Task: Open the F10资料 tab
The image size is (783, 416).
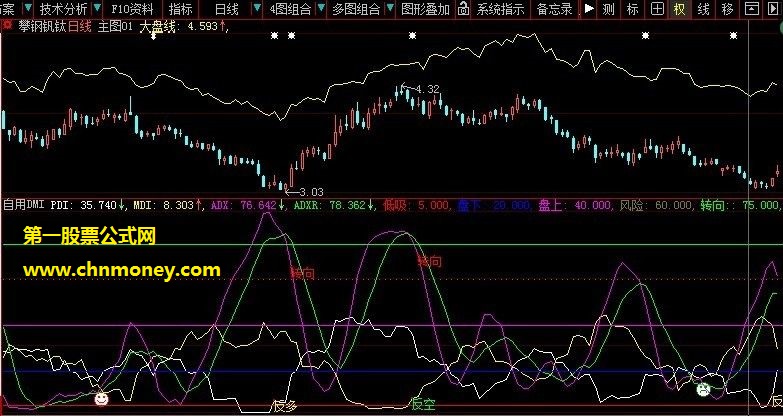Action: pos(132,8)
